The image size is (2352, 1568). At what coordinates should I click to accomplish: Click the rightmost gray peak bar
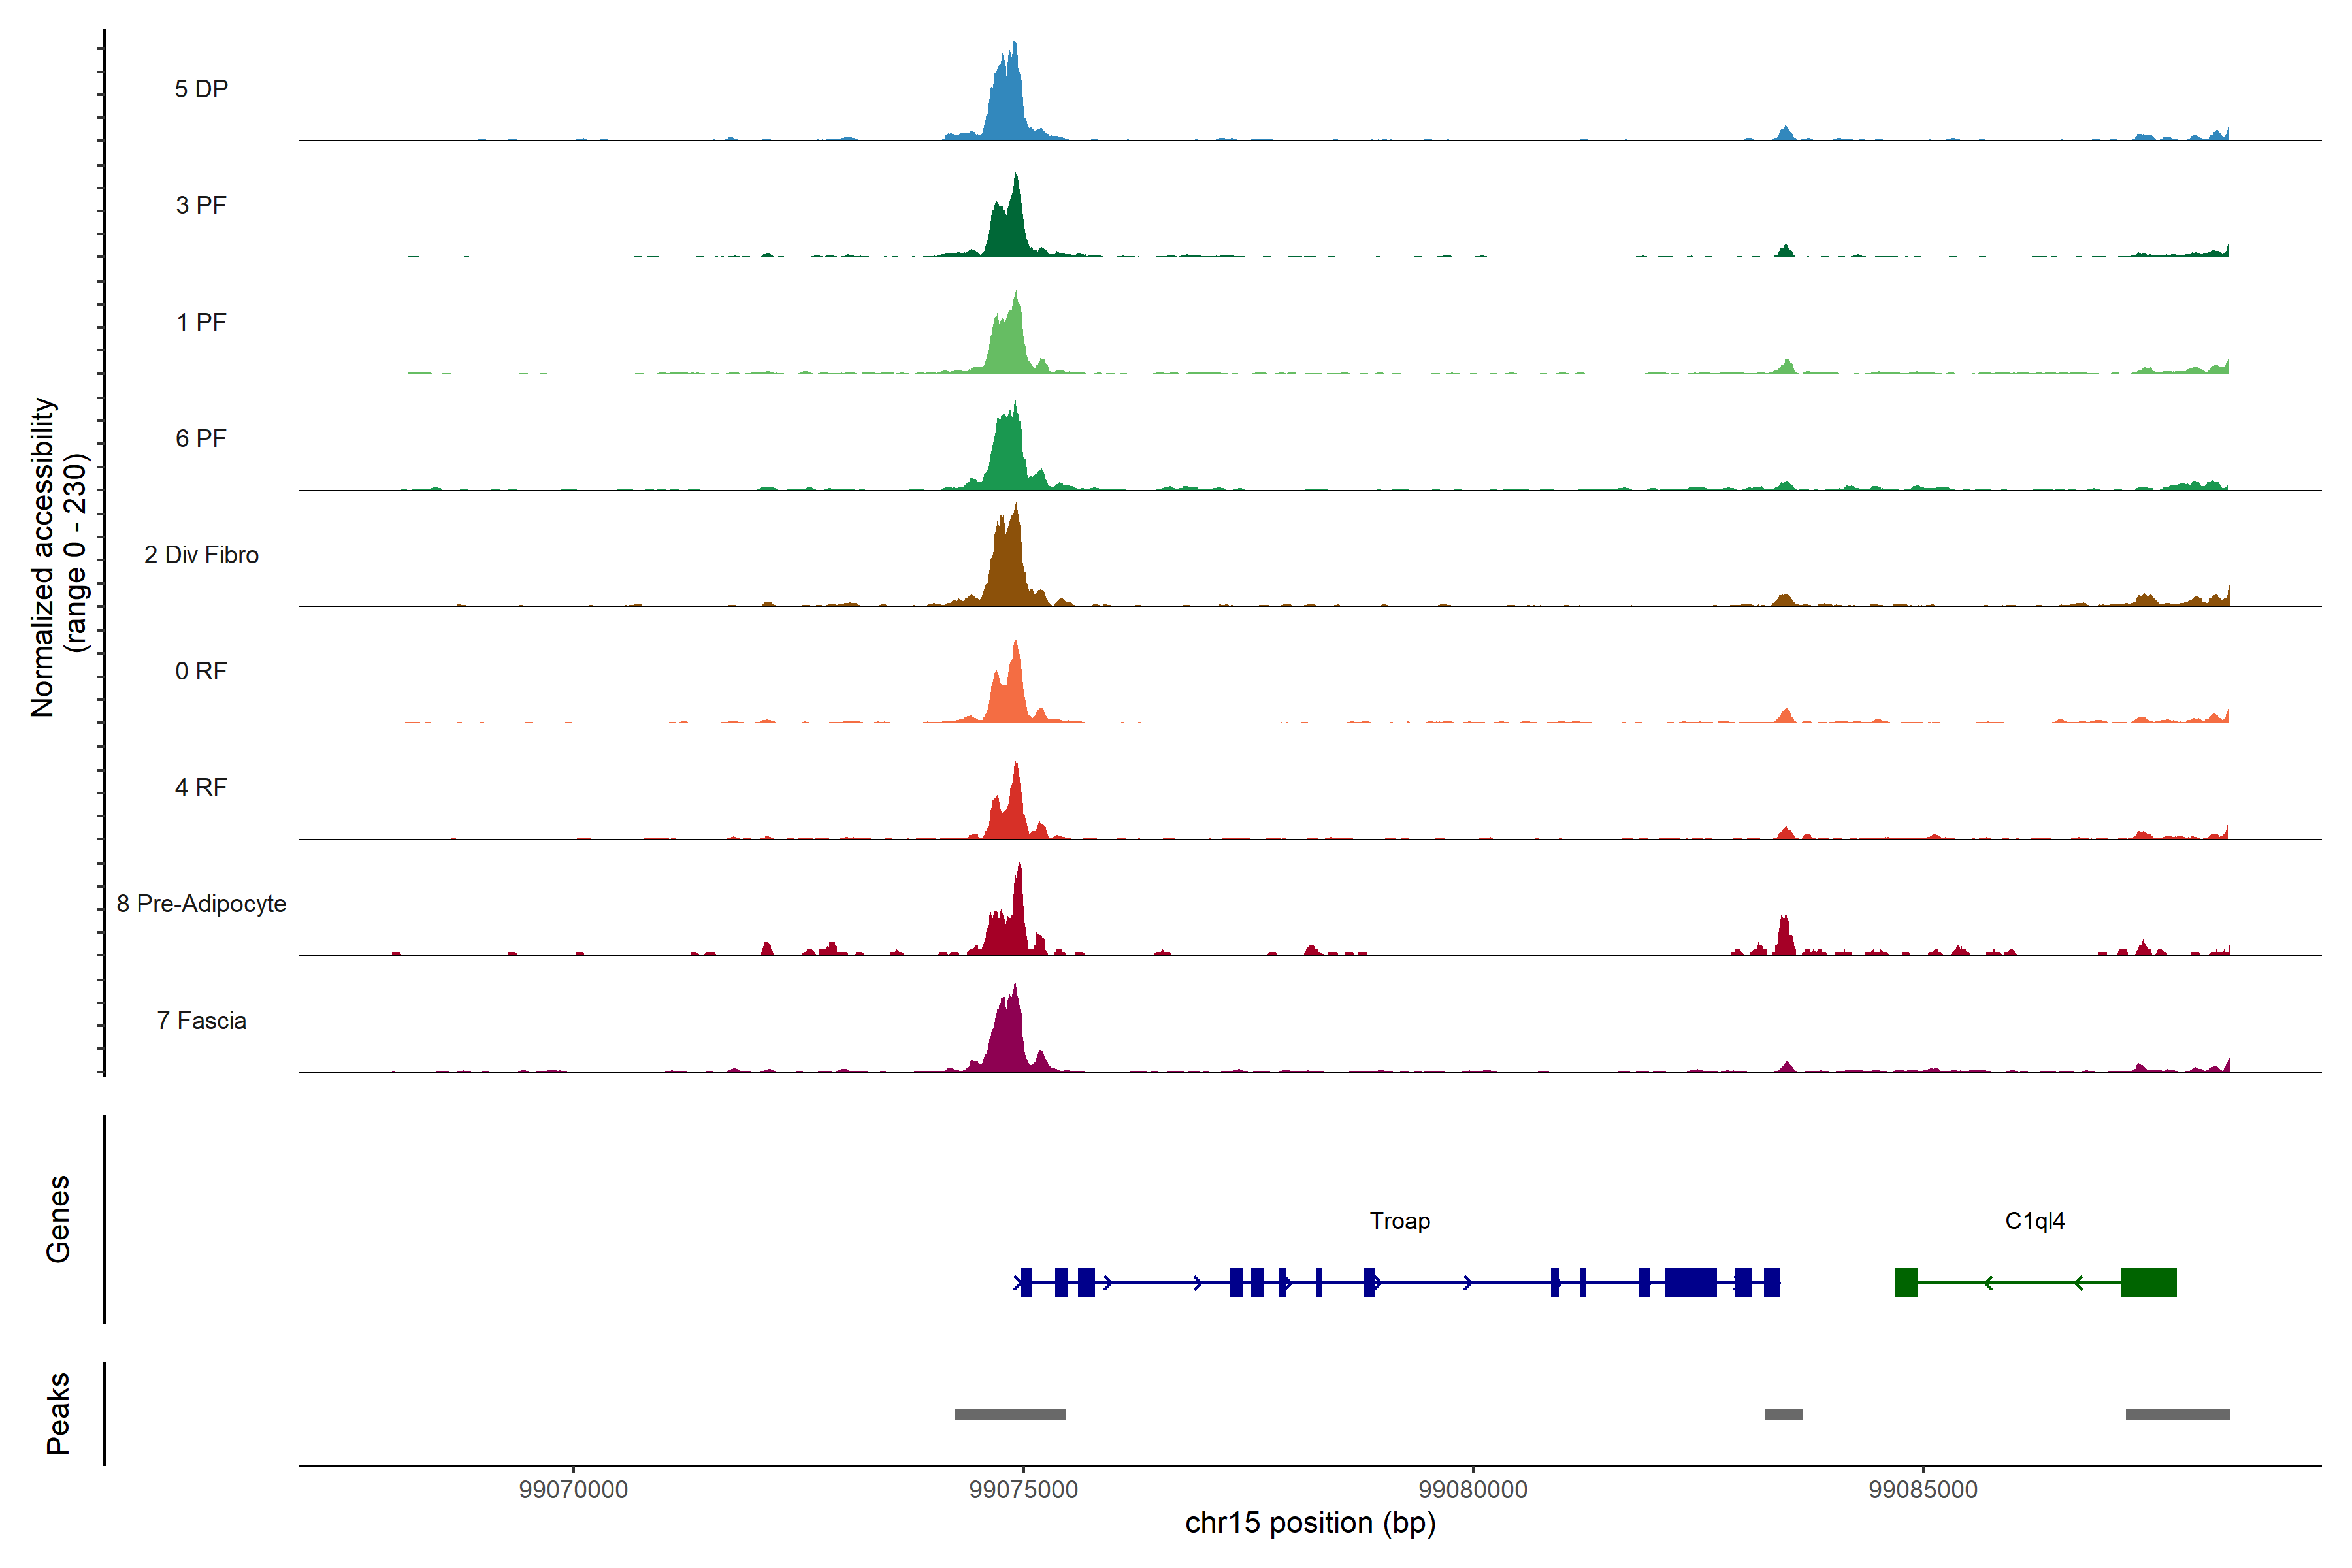coord(2177,1414)
